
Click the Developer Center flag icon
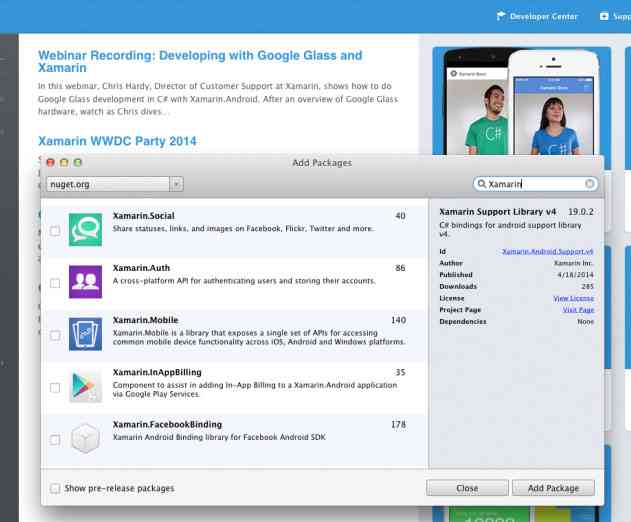pos(501,16)
